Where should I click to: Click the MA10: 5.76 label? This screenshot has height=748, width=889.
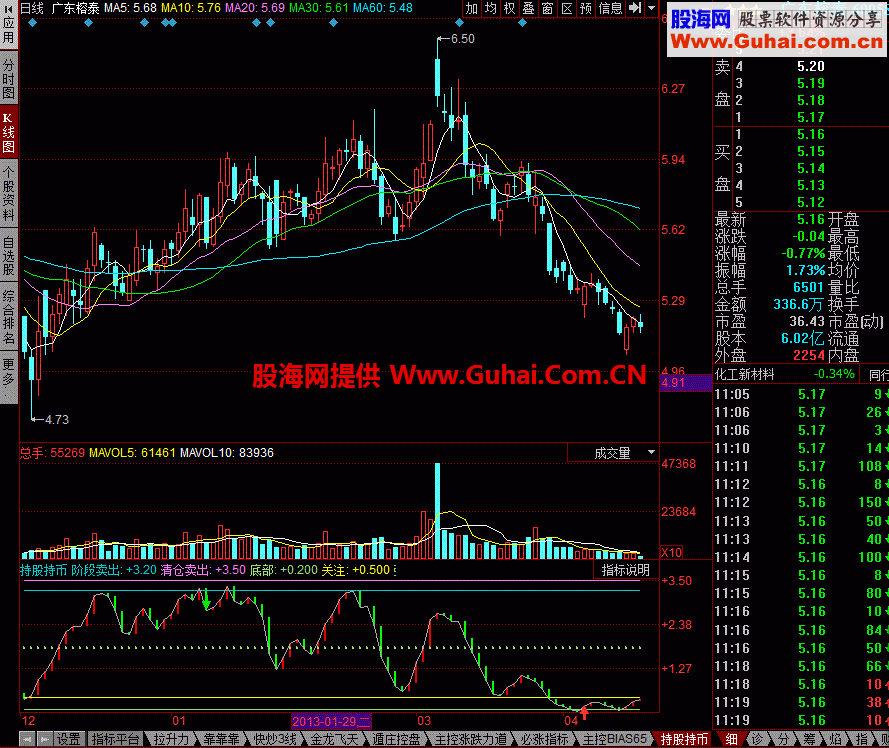[191, 9]
